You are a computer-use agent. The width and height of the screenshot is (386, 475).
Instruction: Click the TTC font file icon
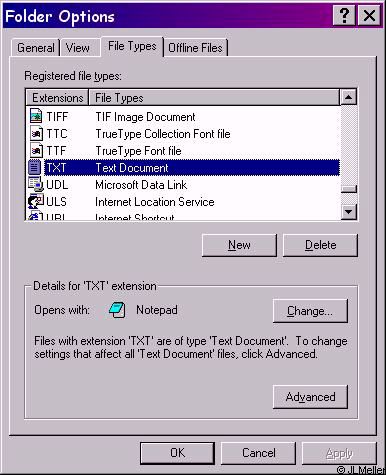(x=36, y=134)
